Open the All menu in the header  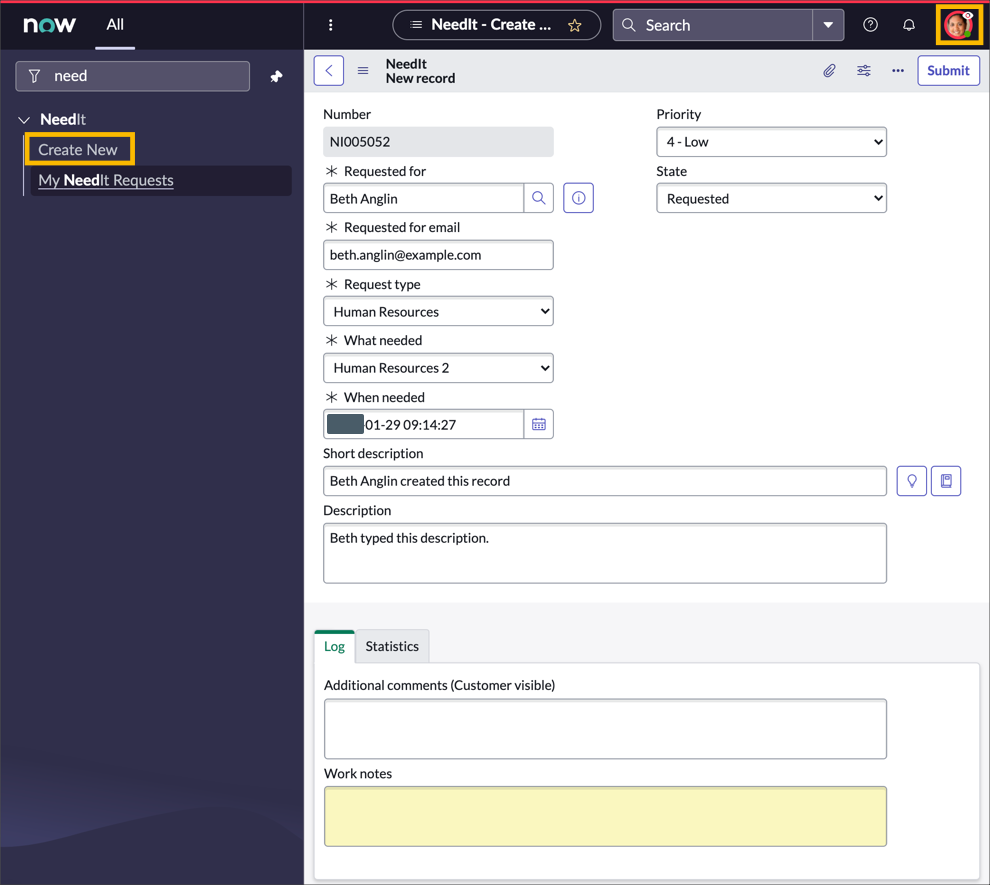[x=115, y=25]
